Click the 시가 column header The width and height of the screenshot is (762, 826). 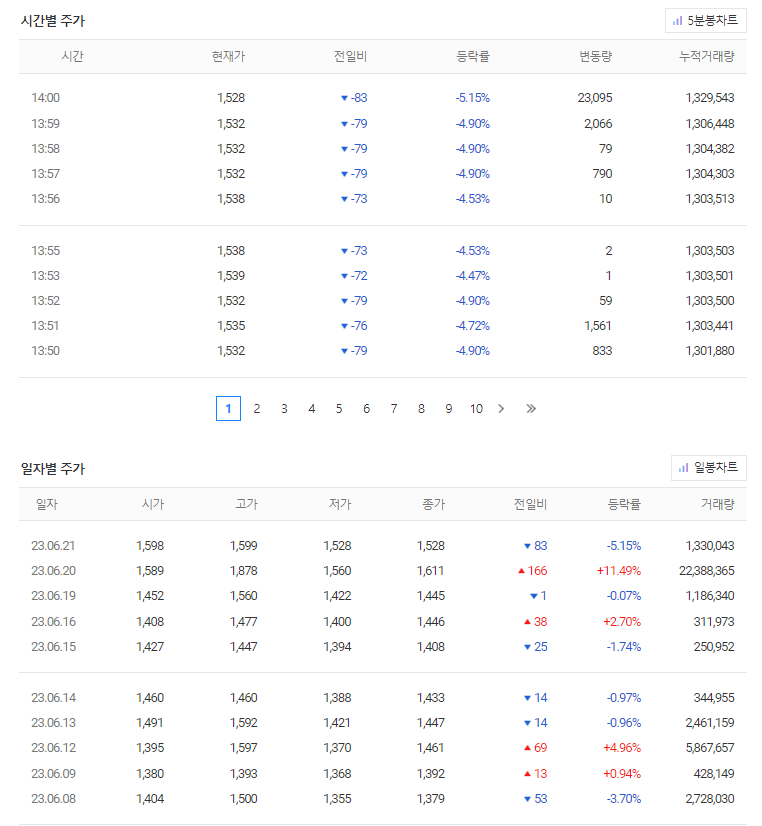(x=153, y=504)
